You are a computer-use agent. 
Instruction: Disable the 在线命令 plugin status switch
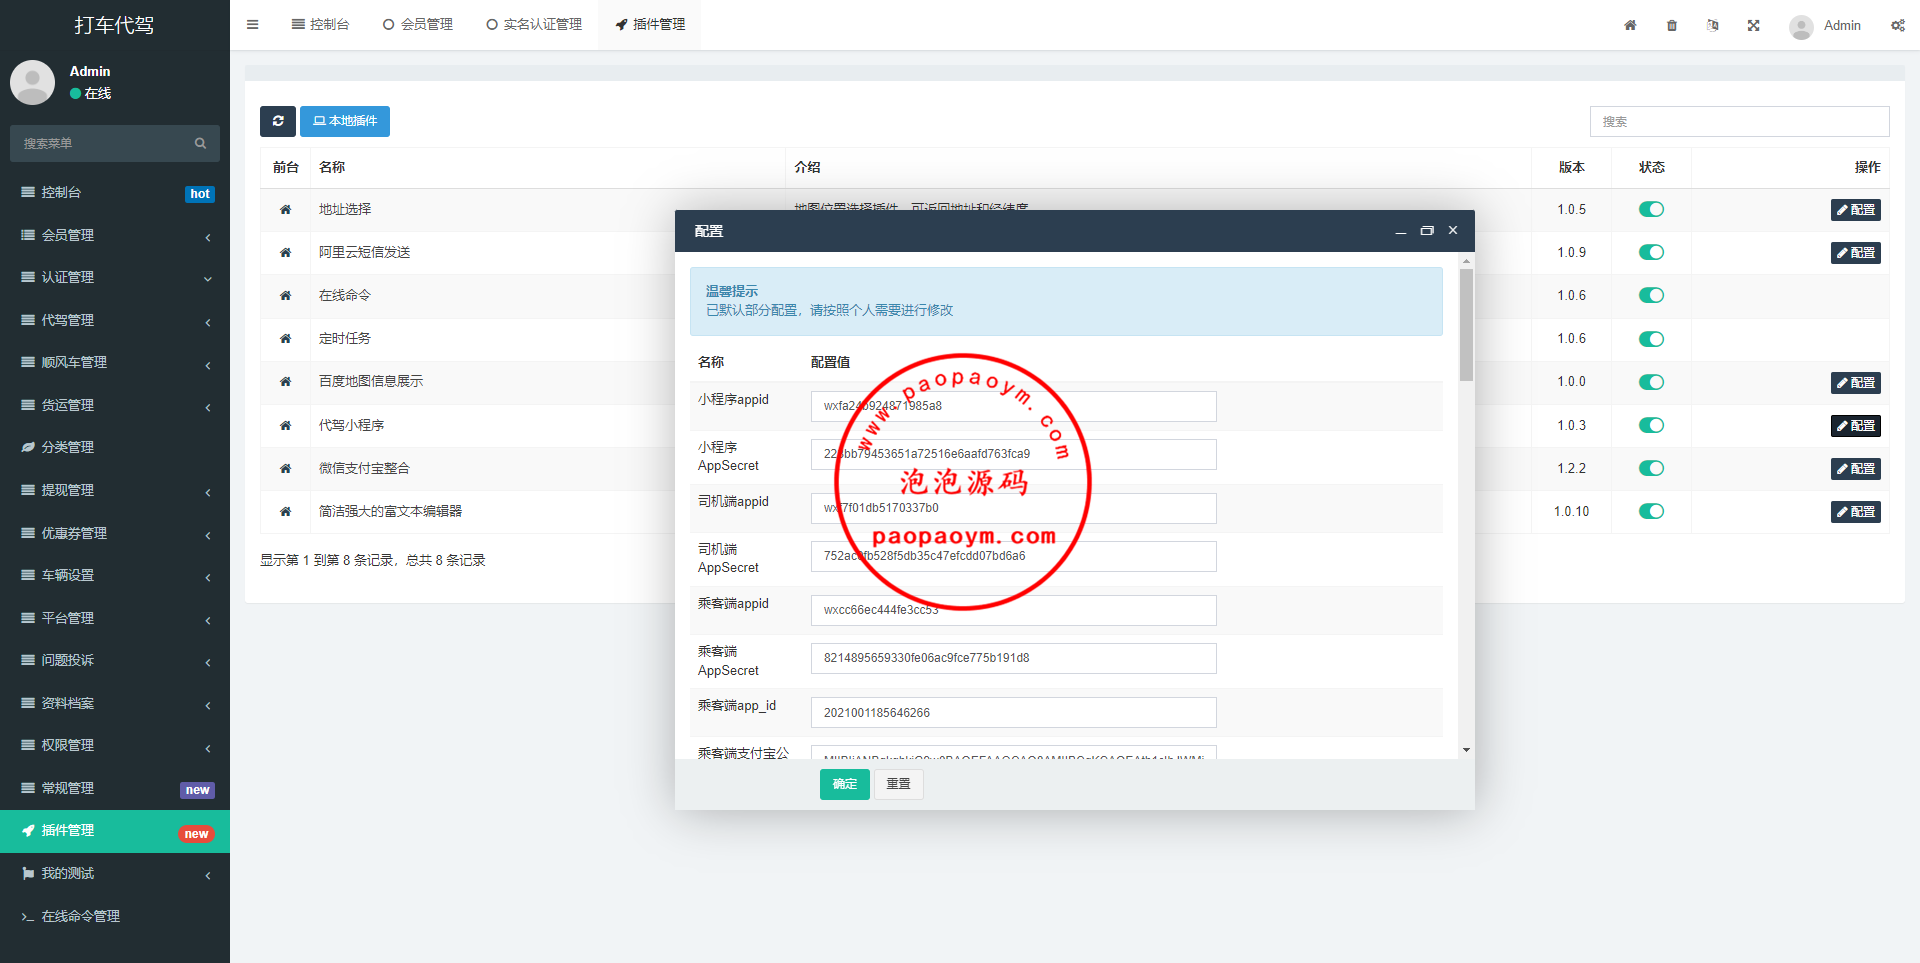pos(1651,295)
